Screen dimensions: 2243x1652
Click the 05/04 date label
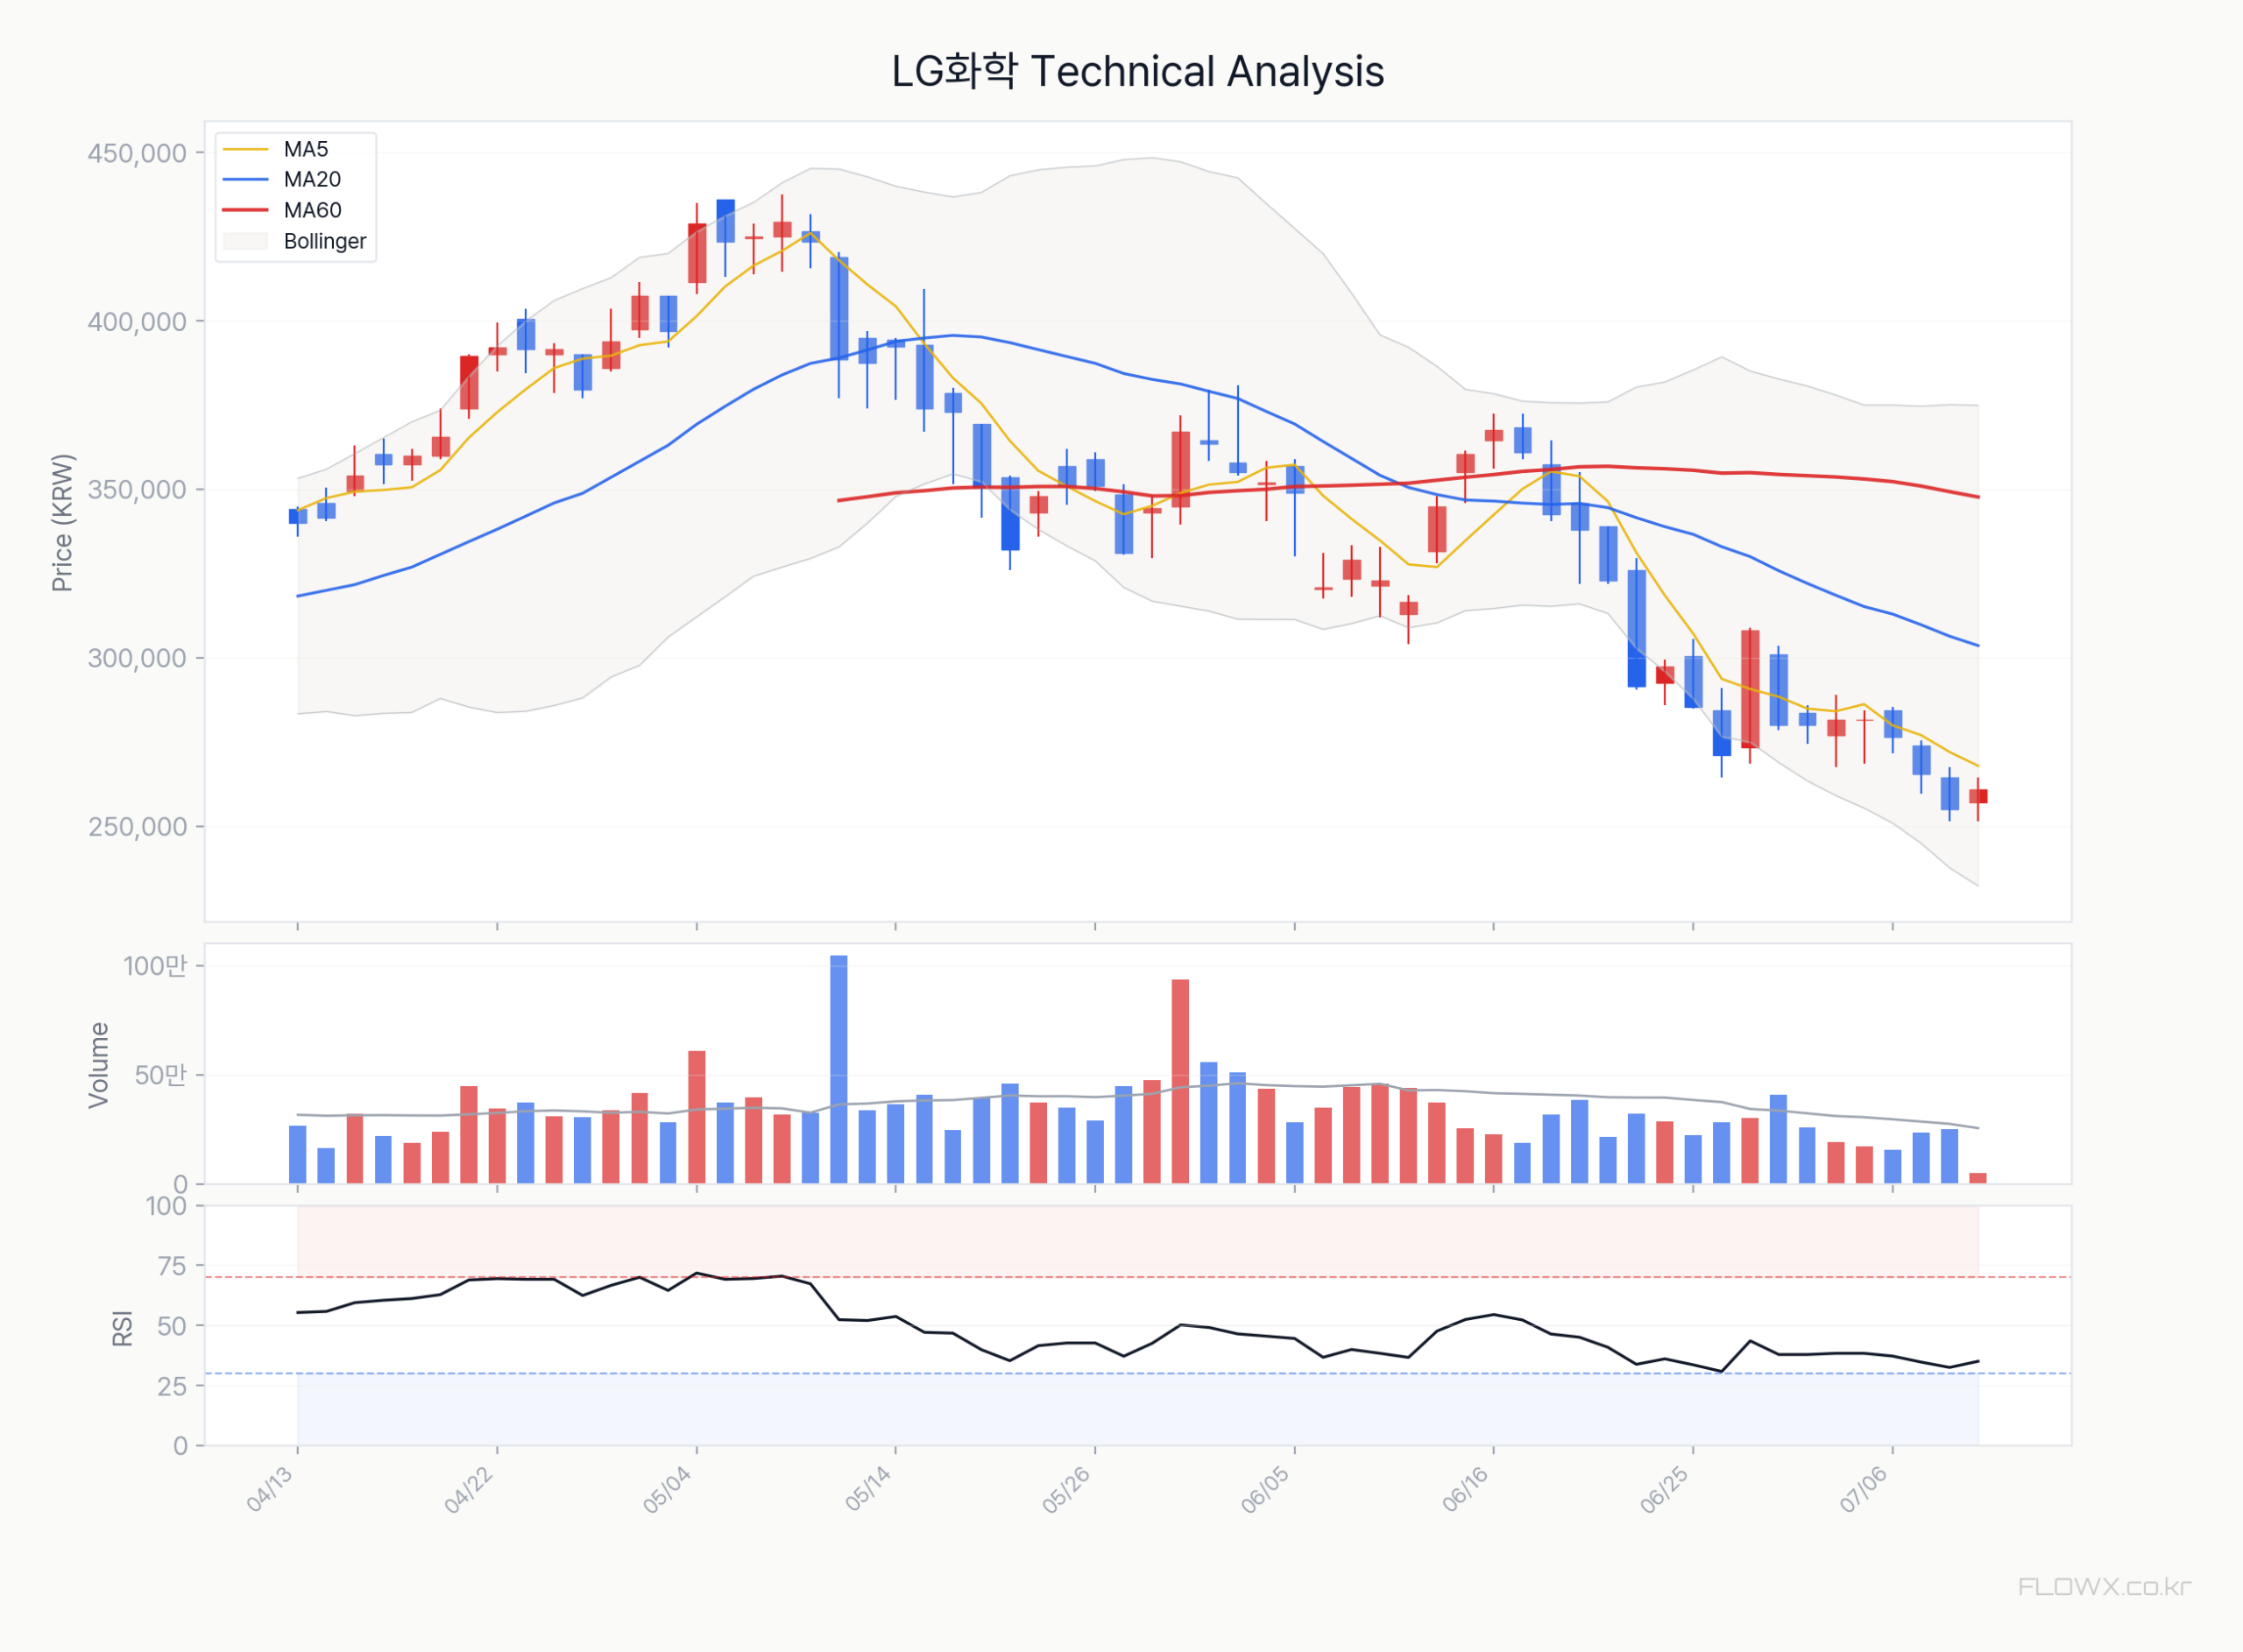click(x=668, y=1489)
